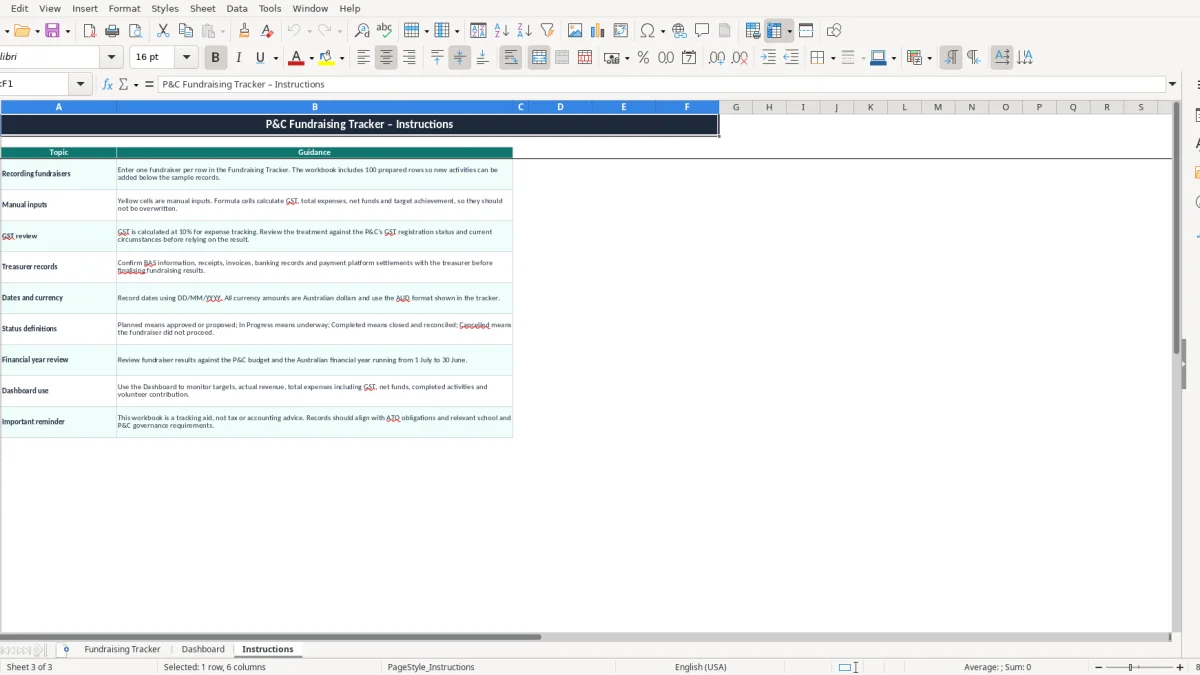
Task: Toggle Center Horizontally alignment
Action: 386,58
